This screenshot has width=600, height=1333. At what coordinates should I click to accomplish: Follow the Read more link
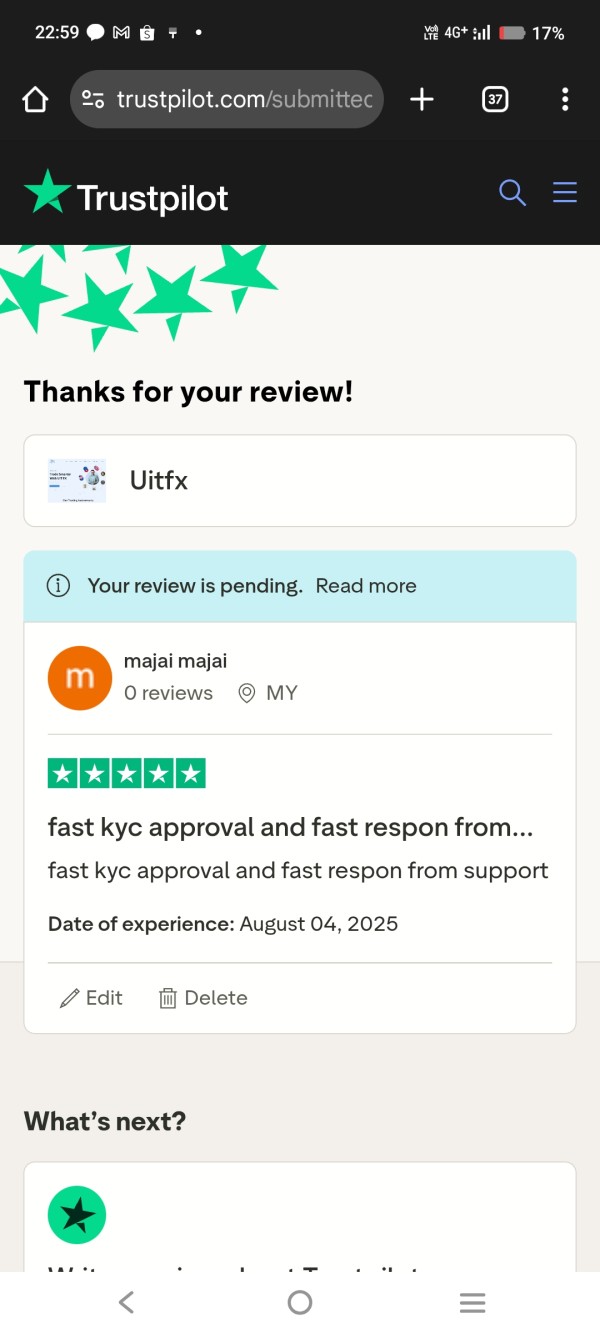366,586
